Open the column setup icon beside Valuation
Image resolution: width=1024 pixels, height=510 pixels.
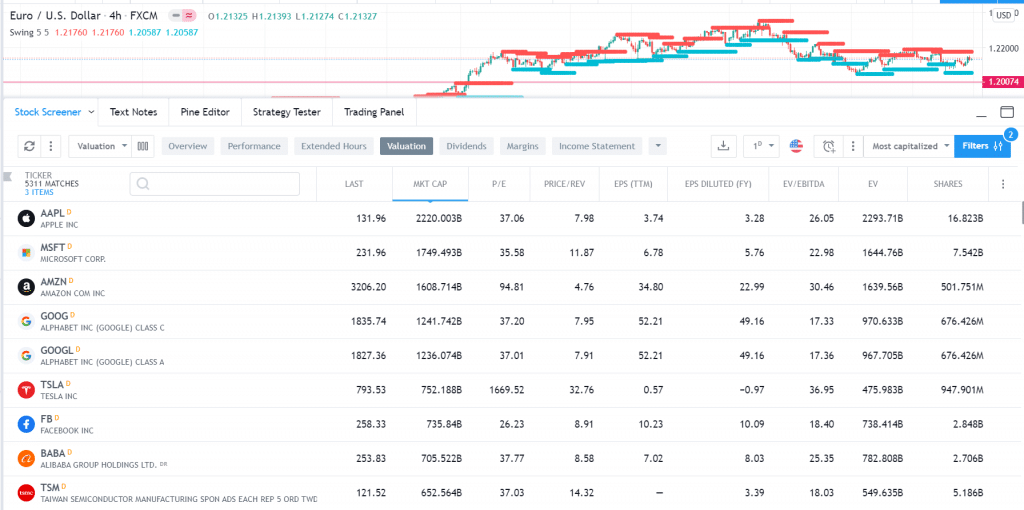(143, 146)
